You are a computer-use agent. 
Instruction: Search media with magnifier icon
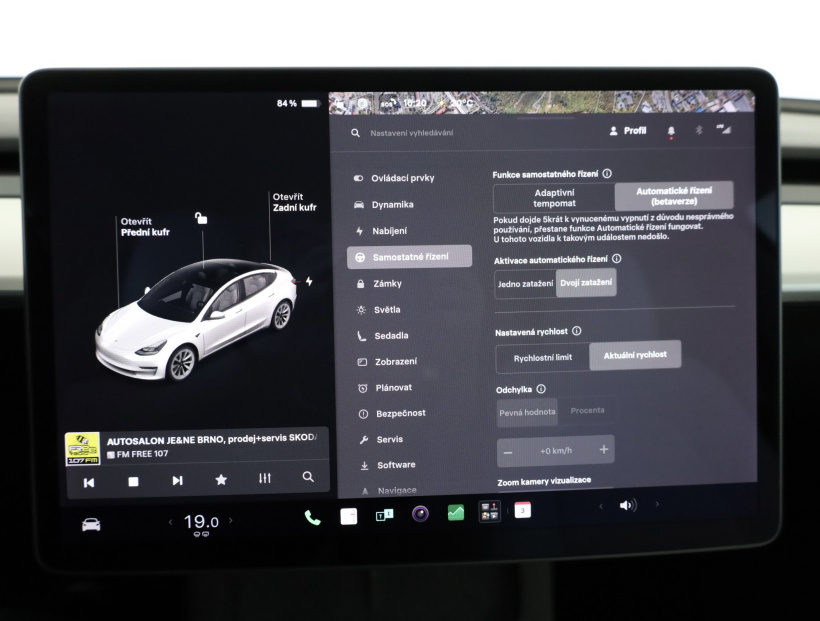308,477
